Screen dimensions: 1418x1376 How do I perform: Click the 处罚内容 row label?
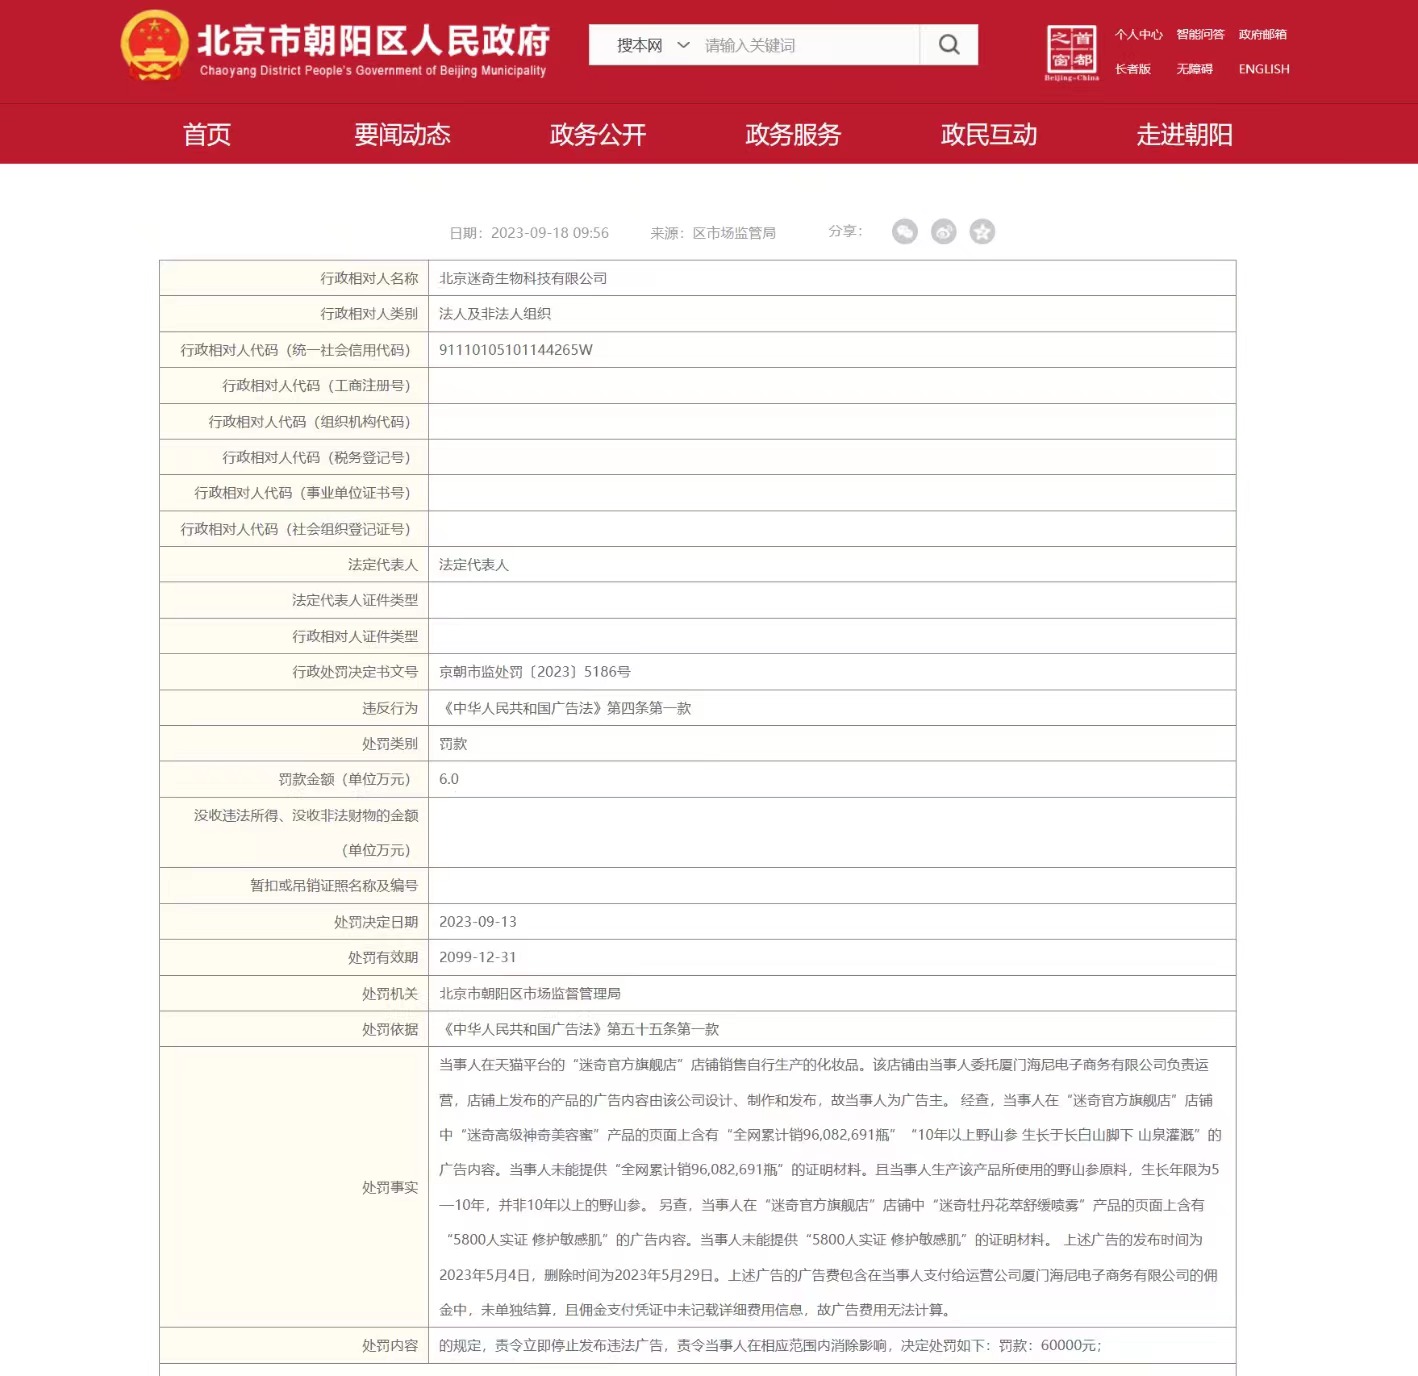[x=390, y=1346]
